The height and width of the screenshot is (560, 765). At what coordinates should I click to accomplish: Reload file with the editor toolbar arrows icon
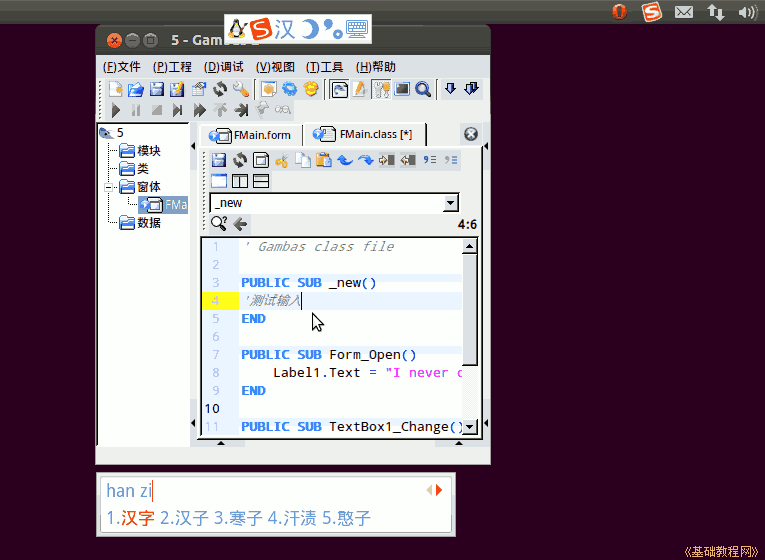point(240,160)
